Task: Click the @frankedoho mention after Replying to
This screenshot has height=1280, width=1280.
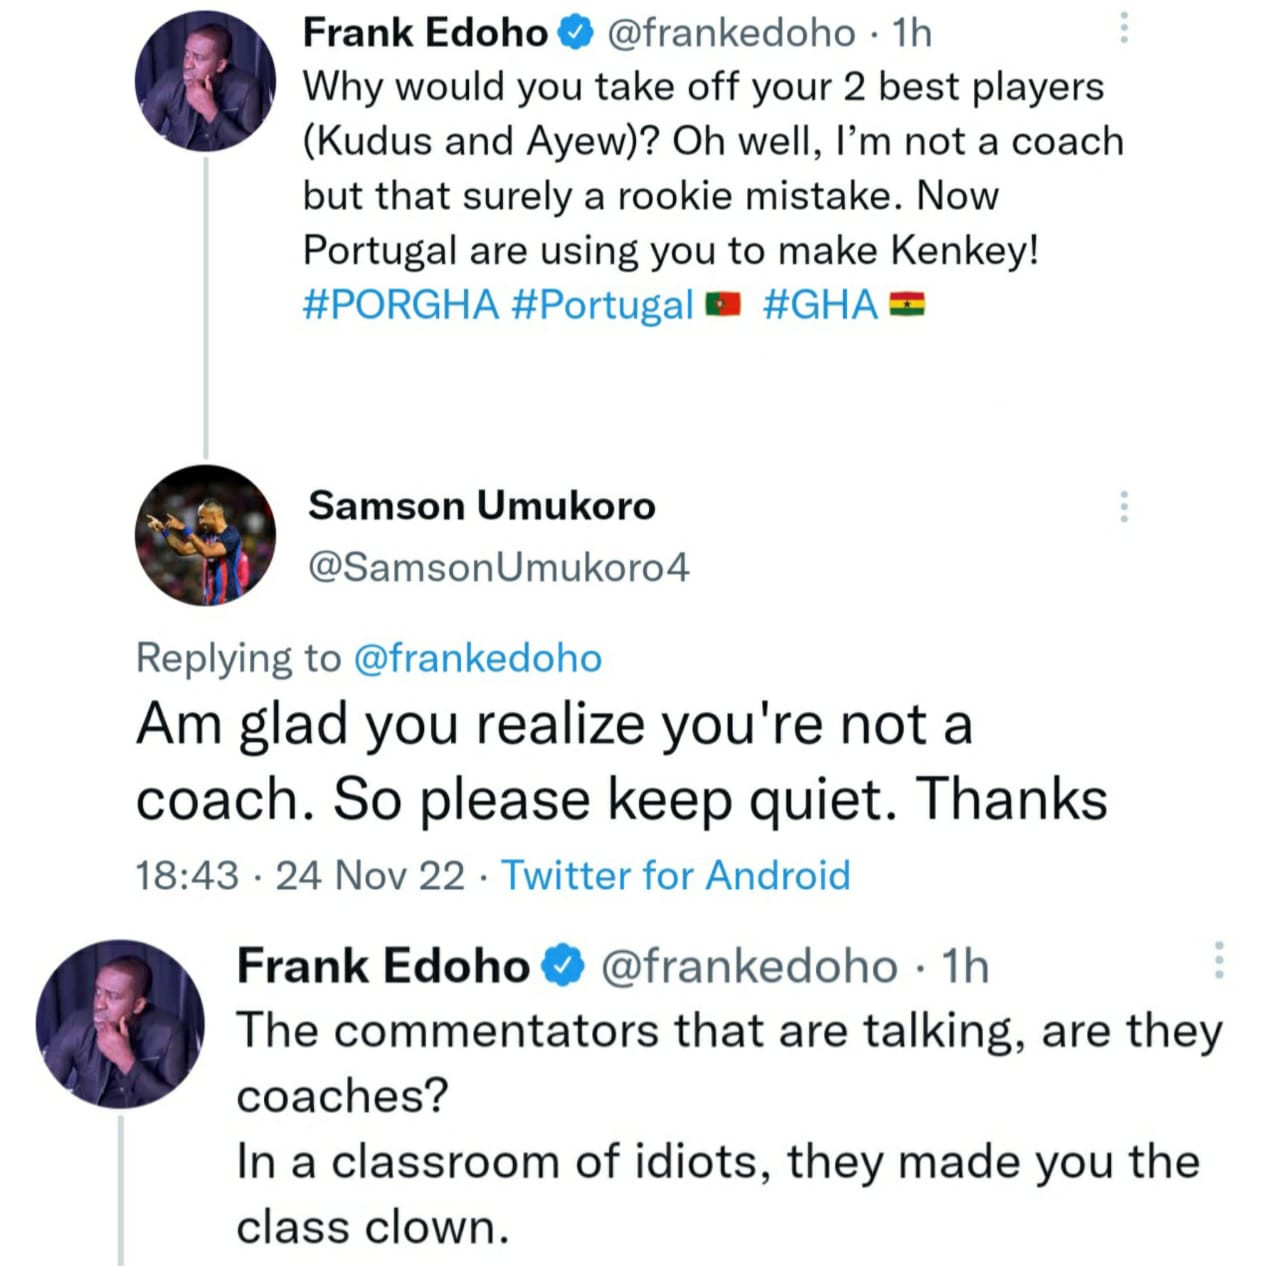Action: pyautogui.click(x=478, y=658)
